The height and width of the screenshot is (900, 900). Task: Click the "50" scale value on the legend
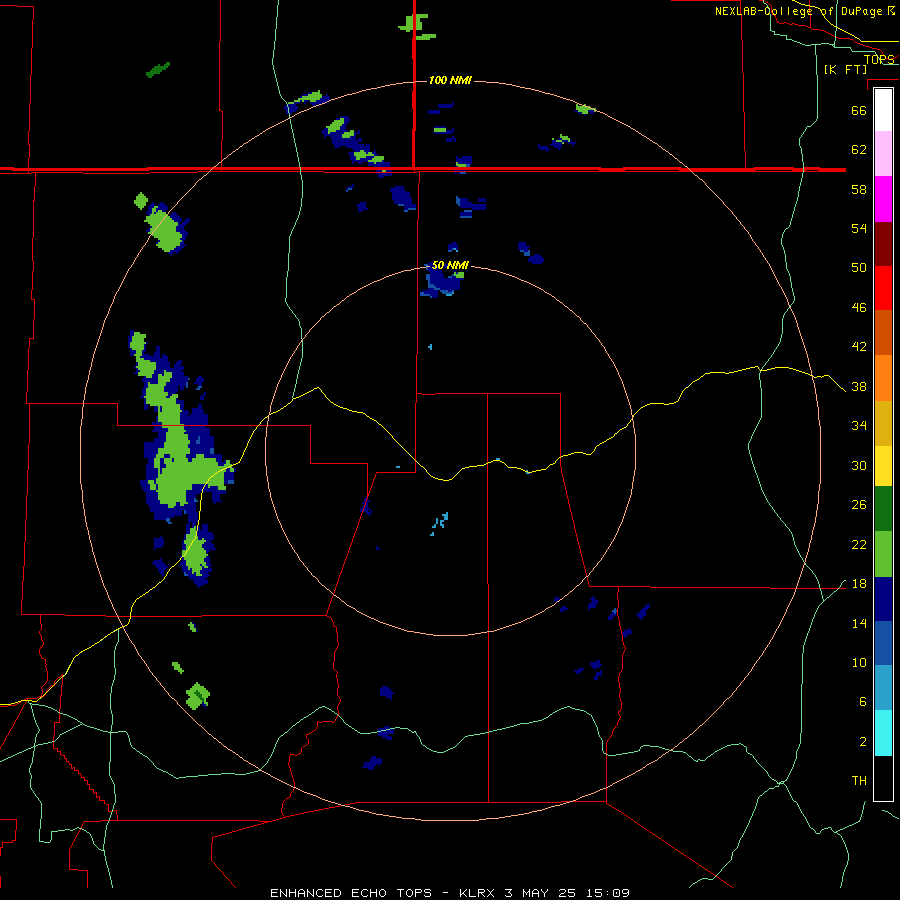pos(859,268)
